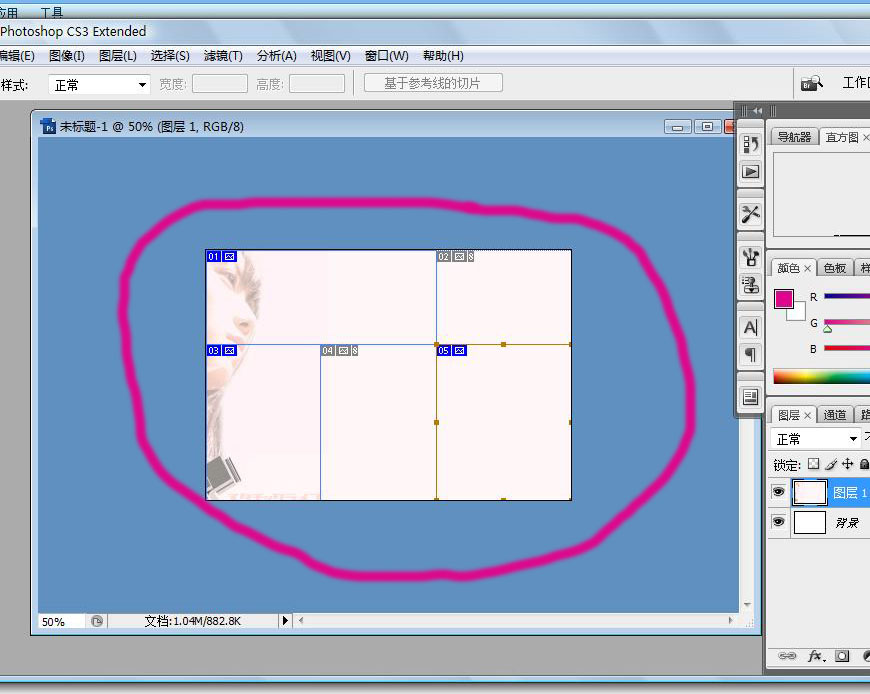Open the 滤镜(T) menu
Image resolution: width=870 pixels, height=694 pixels.
coord(223,55)
